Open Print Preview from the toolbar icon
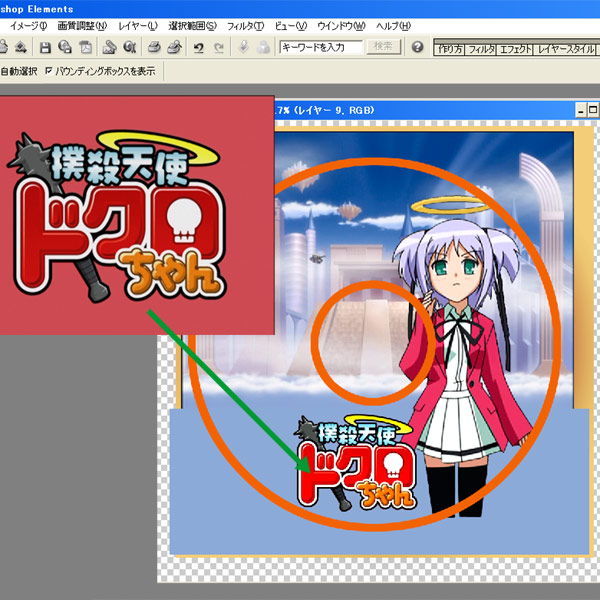 (174, 47)
